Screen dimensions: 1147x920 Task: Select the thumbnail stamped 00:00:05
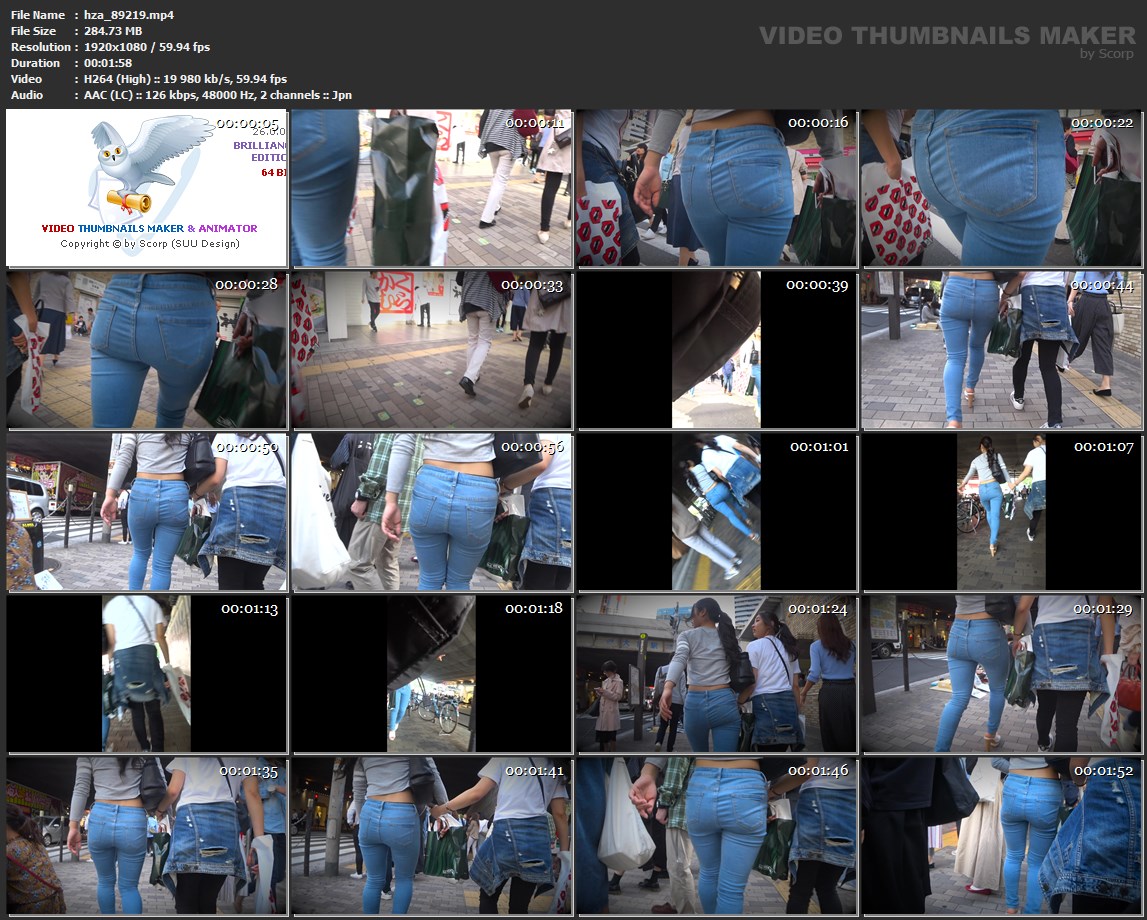(x=147, y=188)
